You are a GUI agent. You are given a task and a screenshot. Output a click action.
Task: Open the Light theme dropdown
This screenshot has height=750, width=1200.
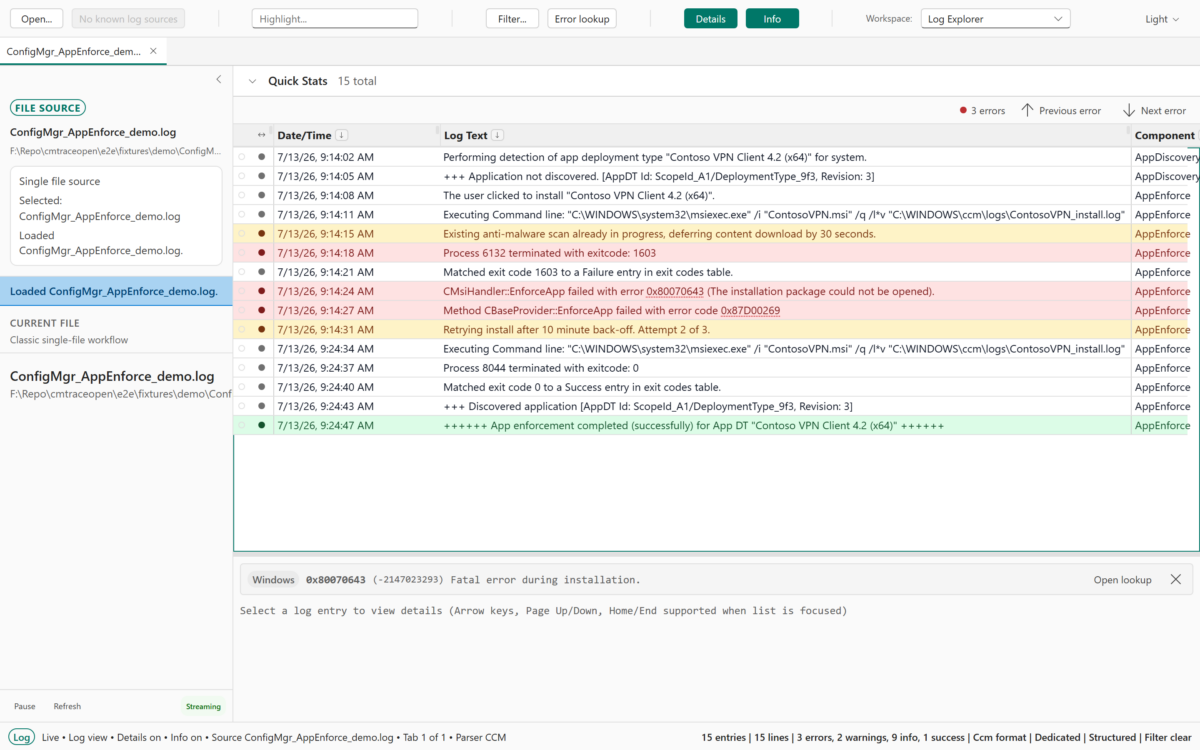click(1163, 19)
